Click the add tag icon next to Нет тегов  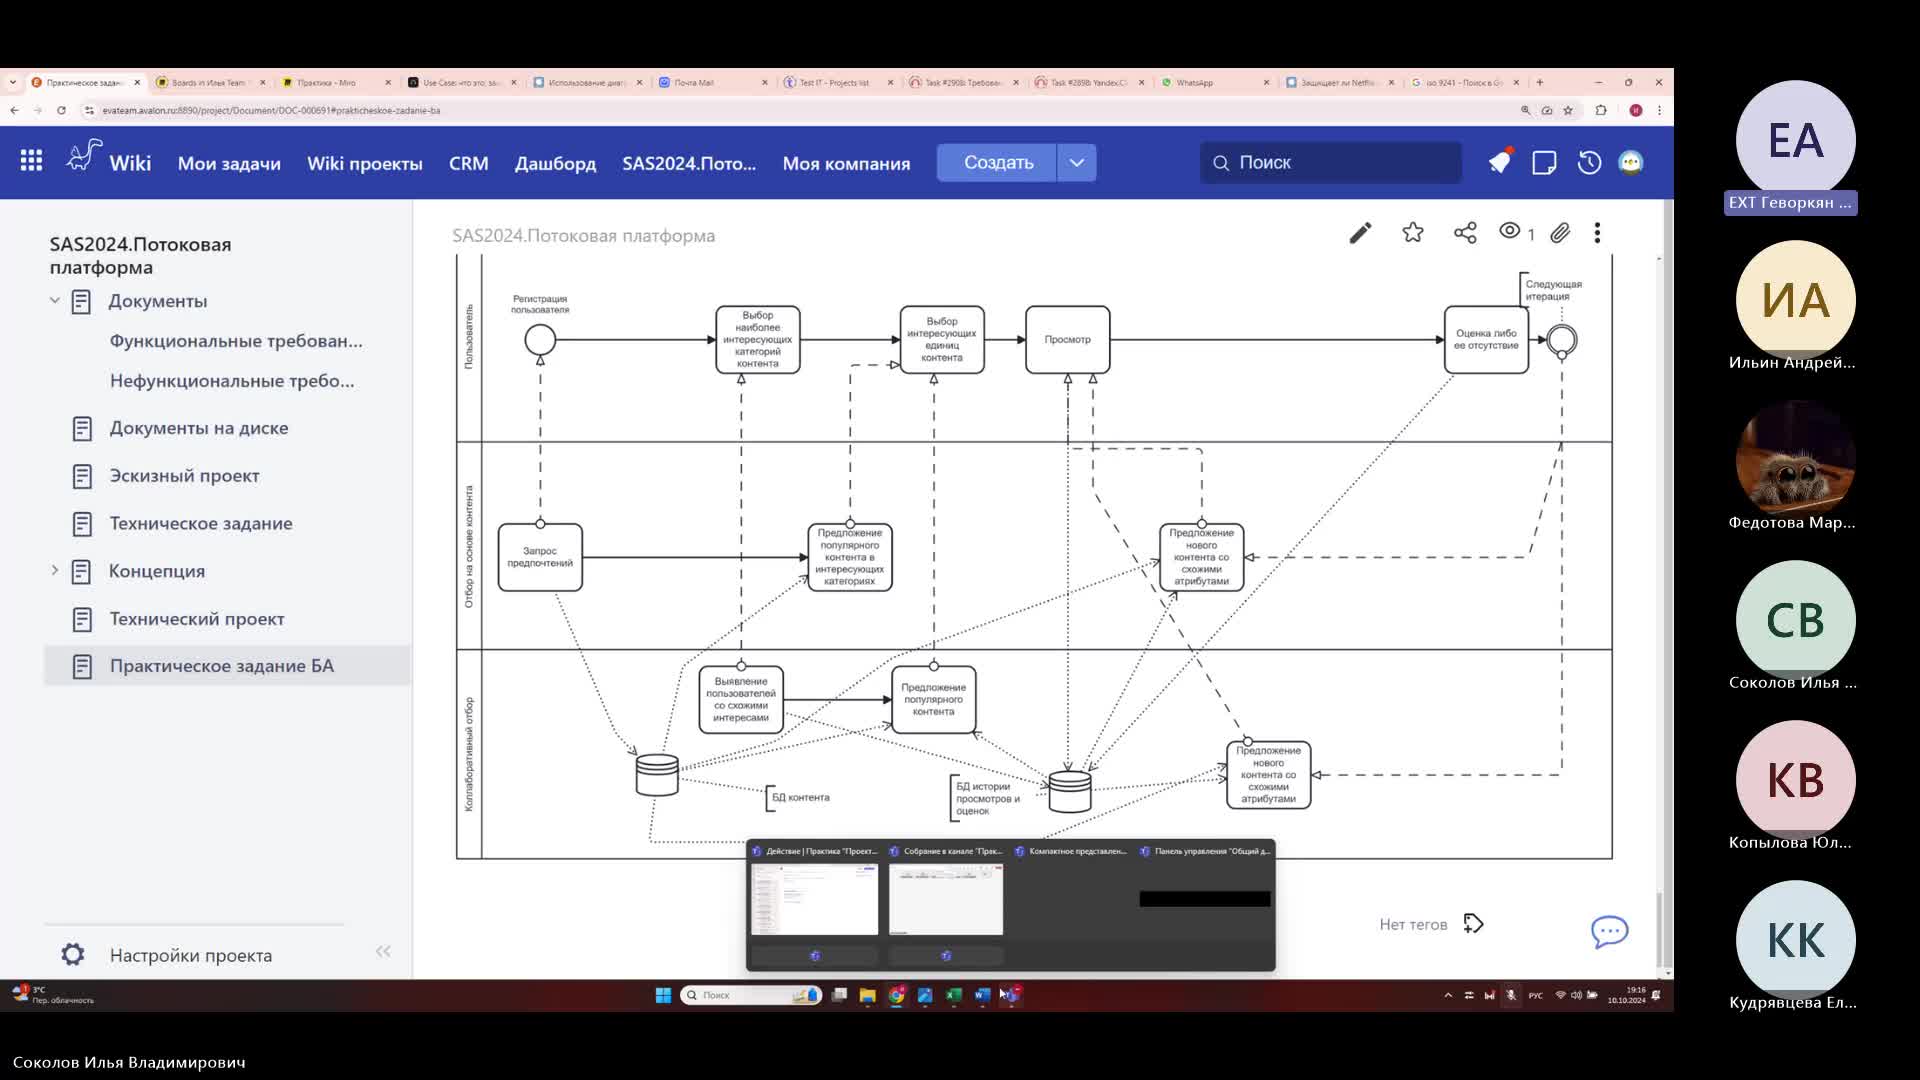pyautogui.click(x=1473, y=923)
